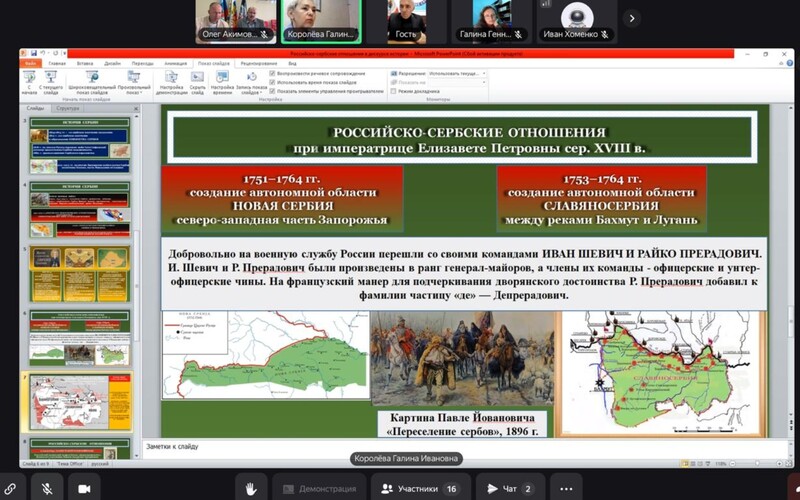
Task: Click the Славяносербия map image on slide
Action: 662,374
